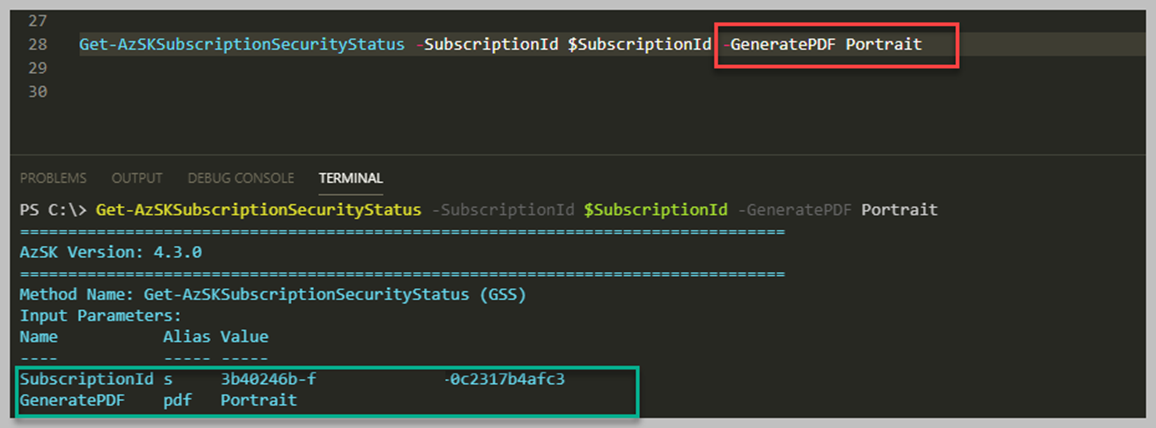Click line number 27 in gutter
The image size is (1156, 428).
(x=37, y=21)
